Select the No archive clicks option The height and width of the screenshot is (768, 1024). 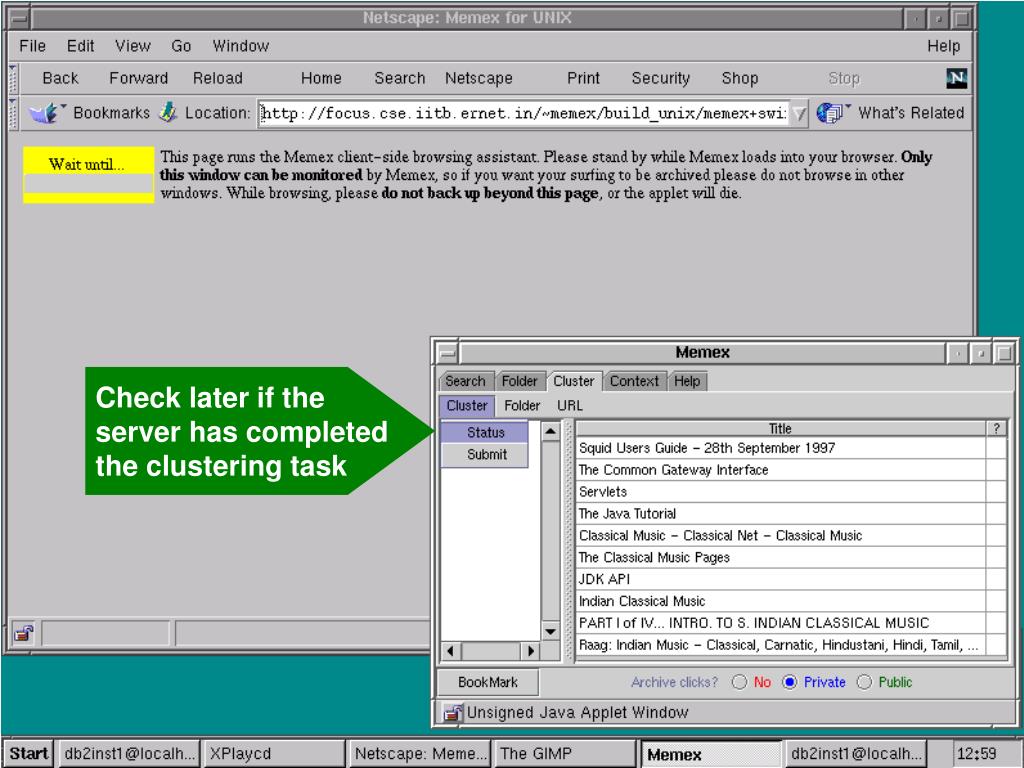740,683
